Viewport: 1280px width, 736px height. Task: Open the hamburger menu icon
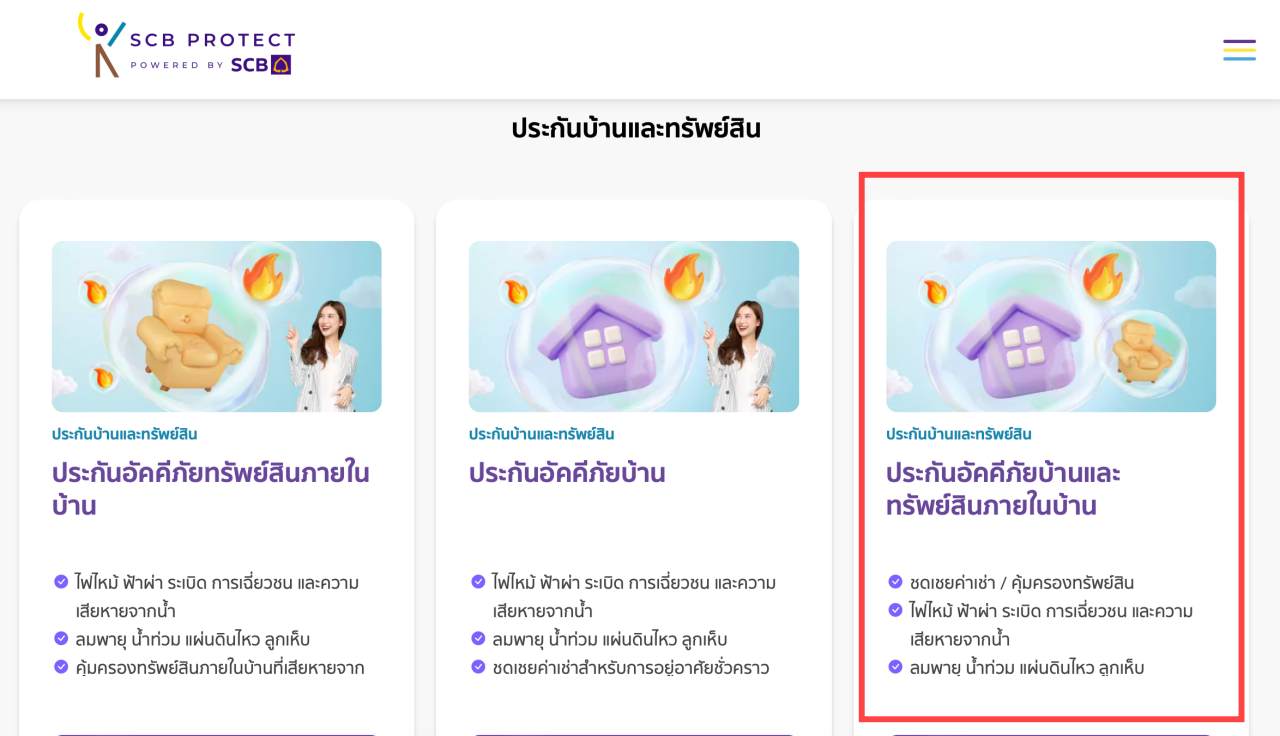(1239, 50)
